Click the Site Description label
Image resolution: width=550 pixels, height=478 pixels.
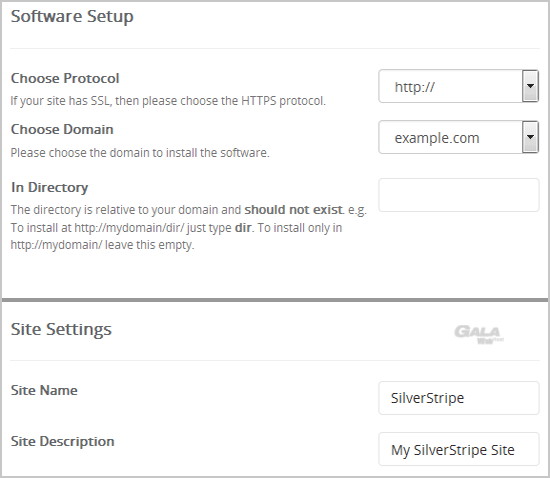pyautogui.click(x=62, y=442)
